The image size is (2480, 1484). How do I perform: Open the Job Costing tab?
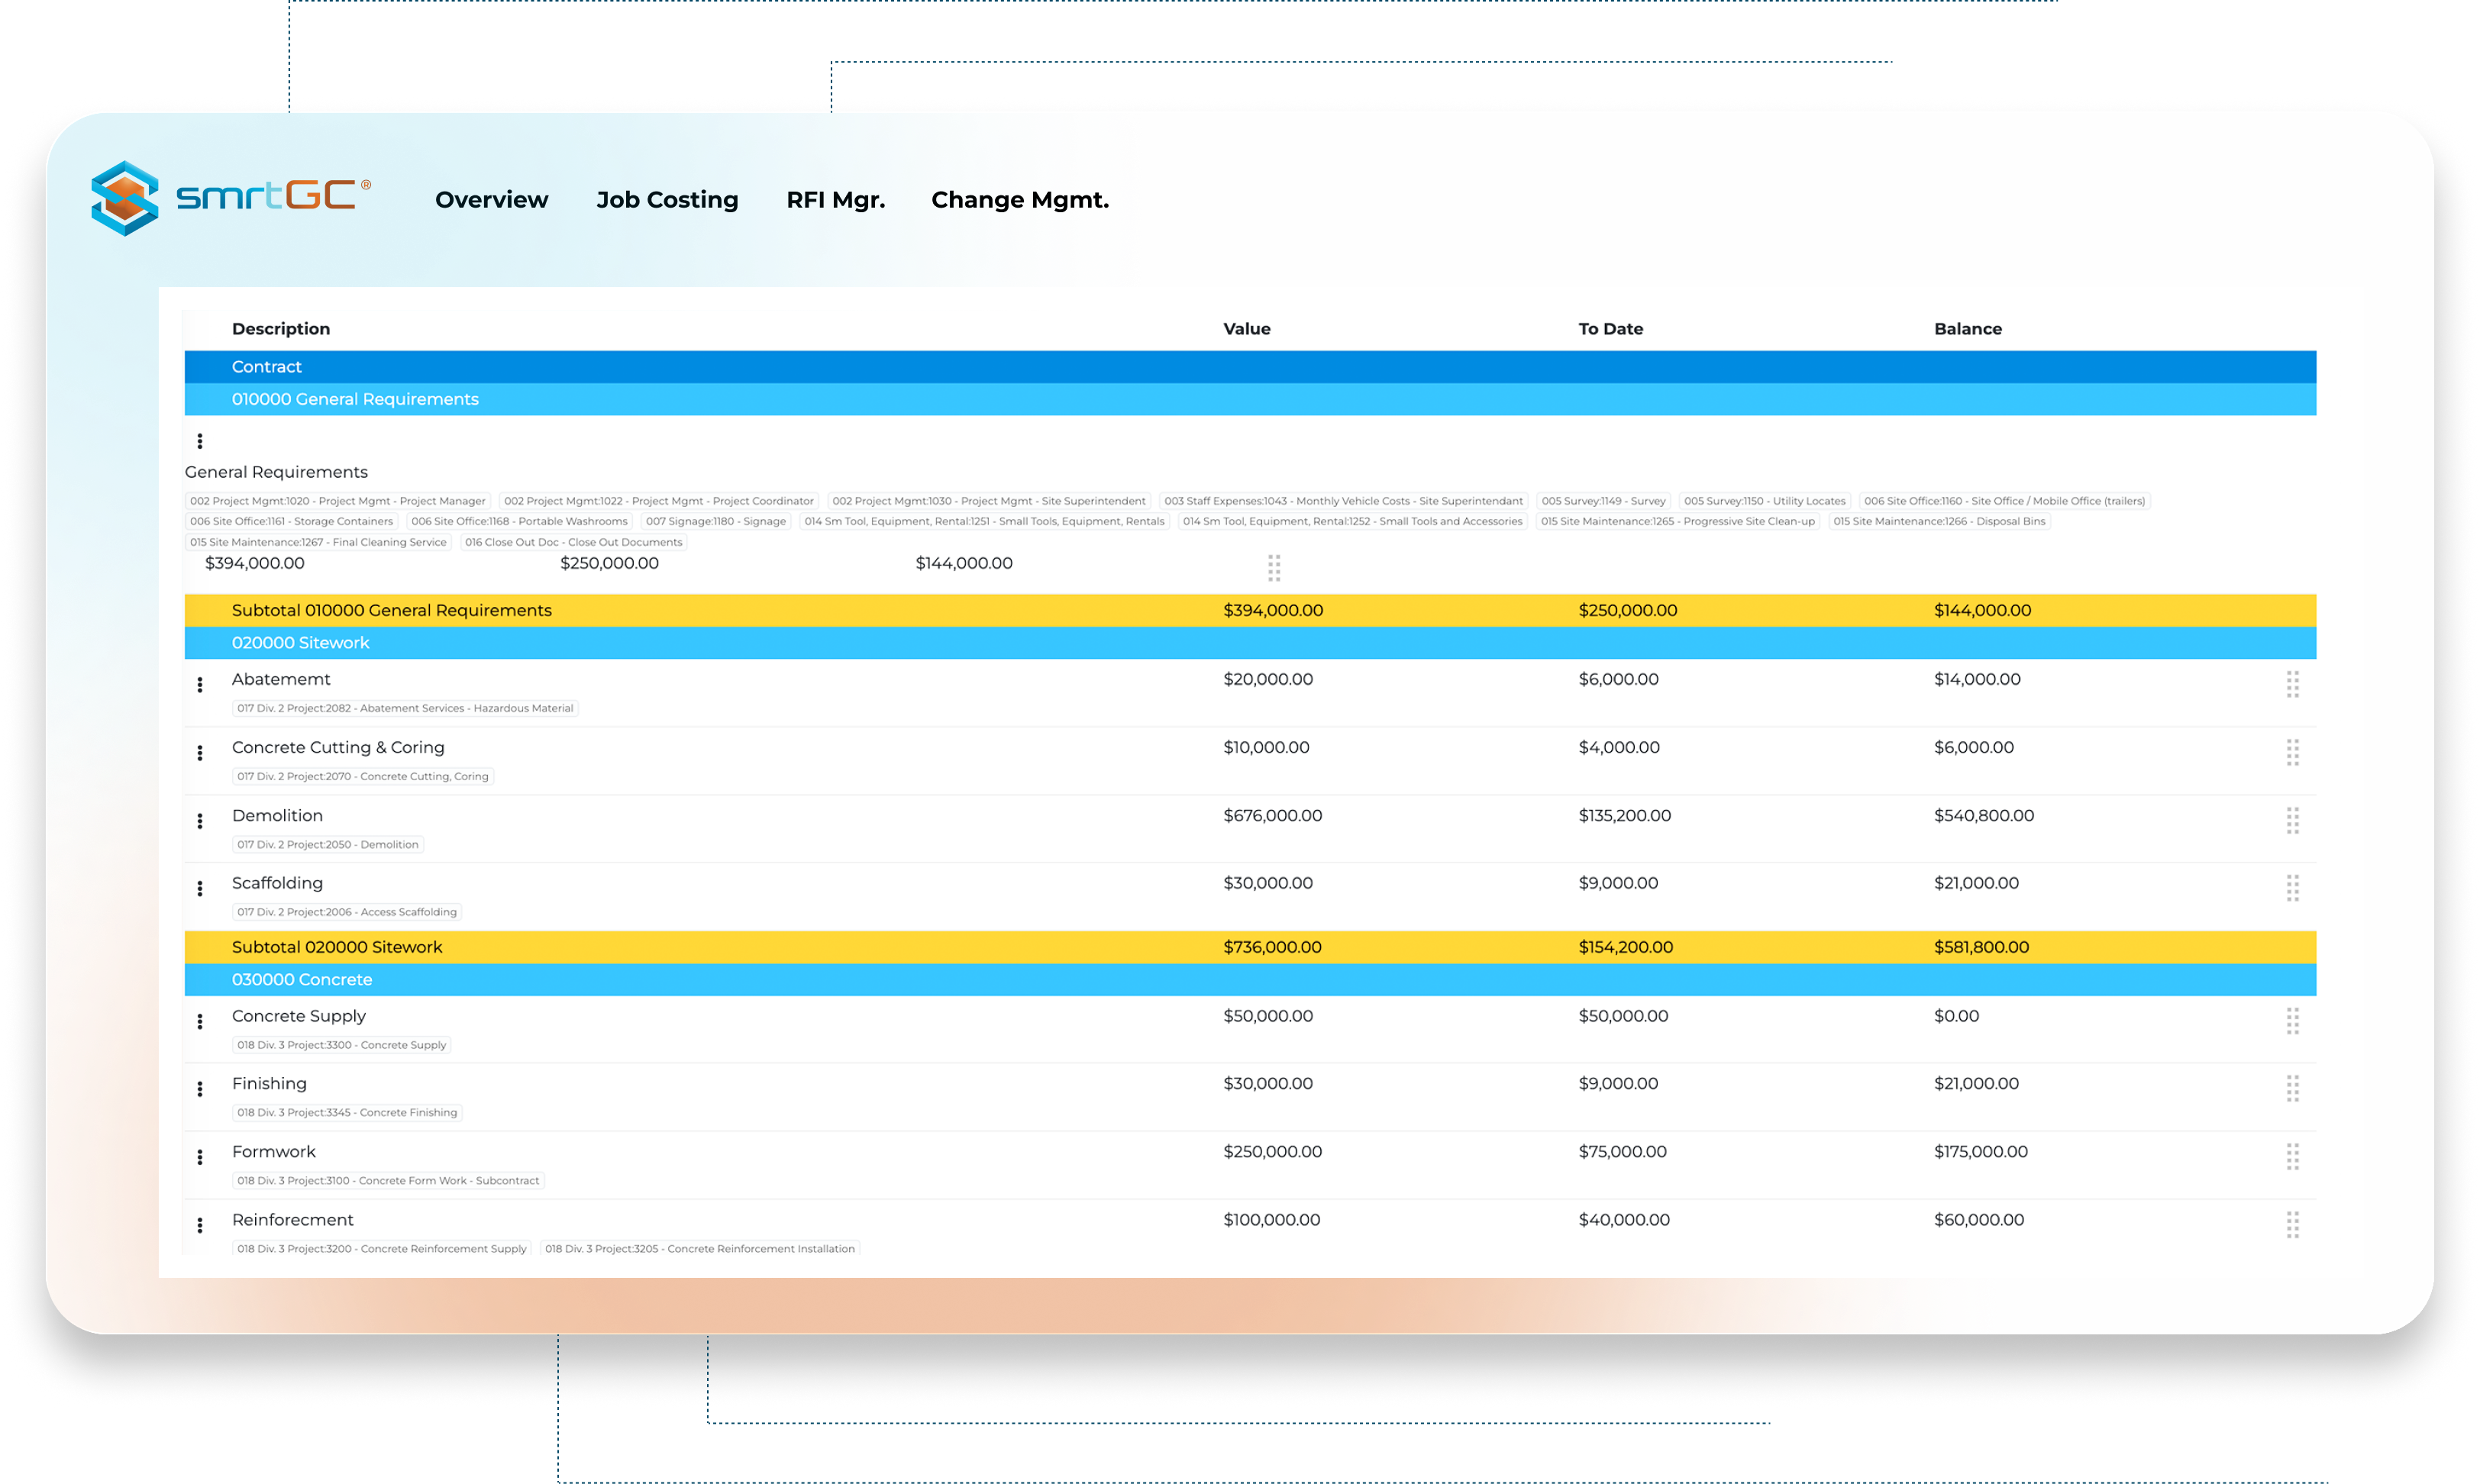(x=667, y=200)
